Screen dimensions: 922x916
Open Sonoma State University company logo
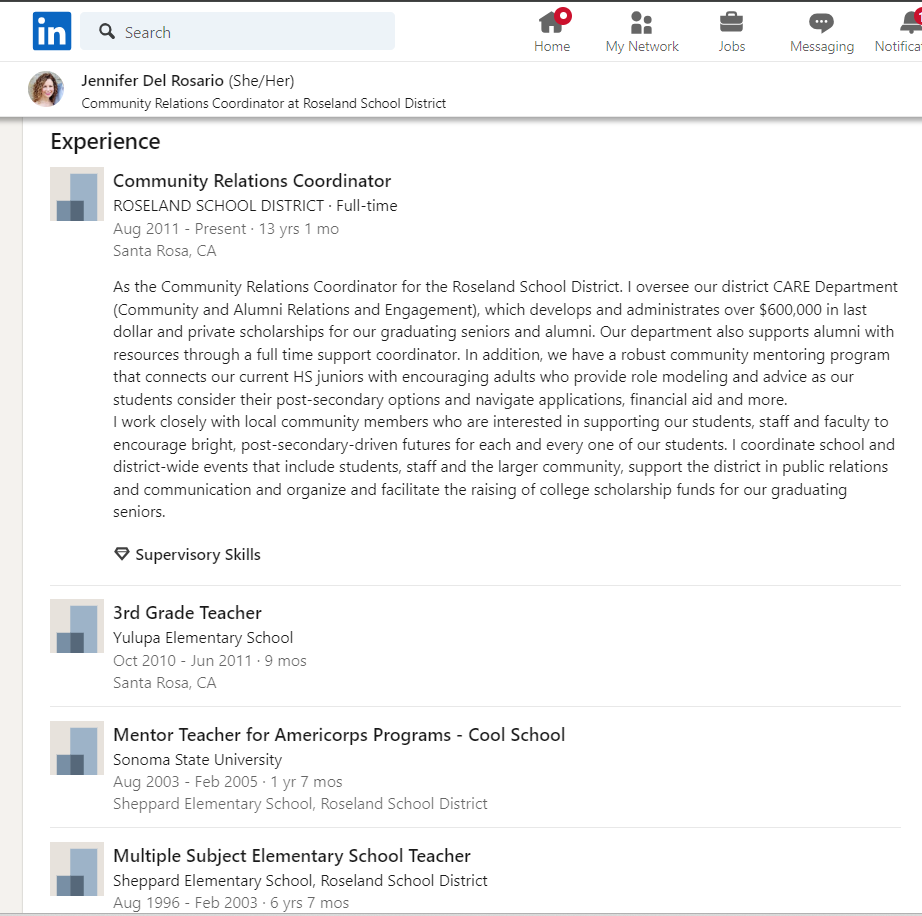[77, 748]
